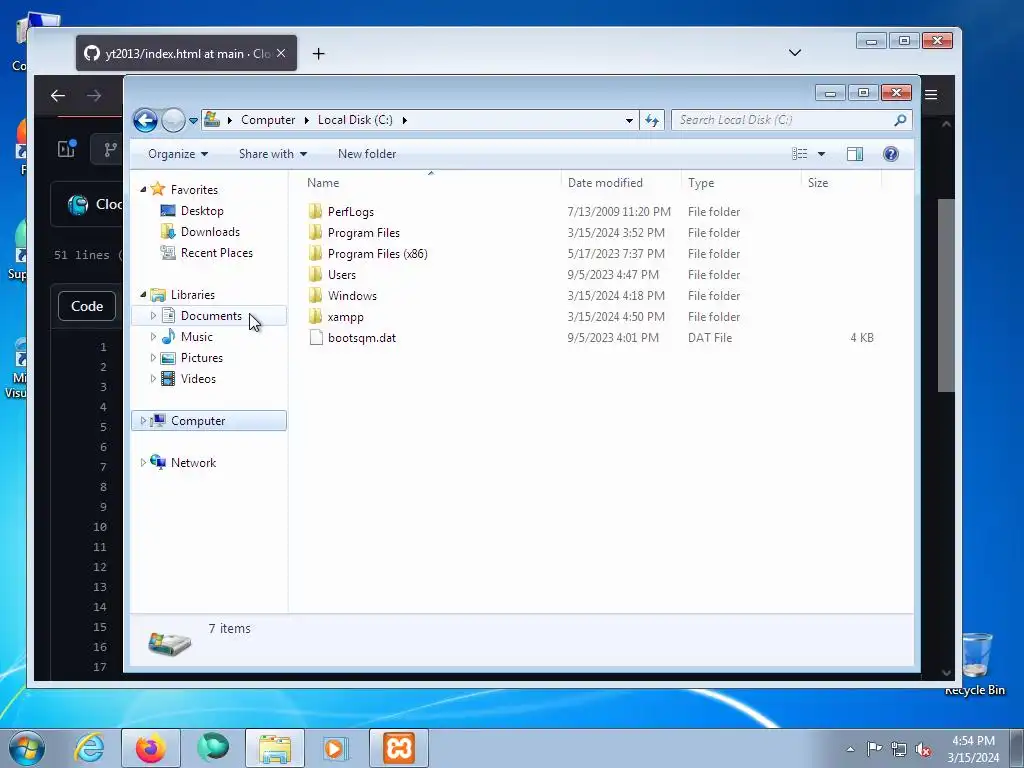
Task: Select the bootsqm.dat file
Action: pyautogui.click(x=362, y=338)
